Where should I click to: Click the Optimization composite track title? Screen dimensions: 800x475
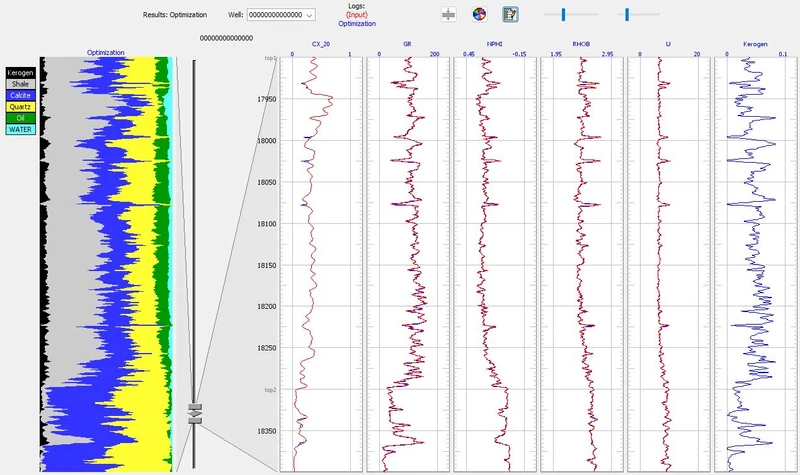pos(106,53)
